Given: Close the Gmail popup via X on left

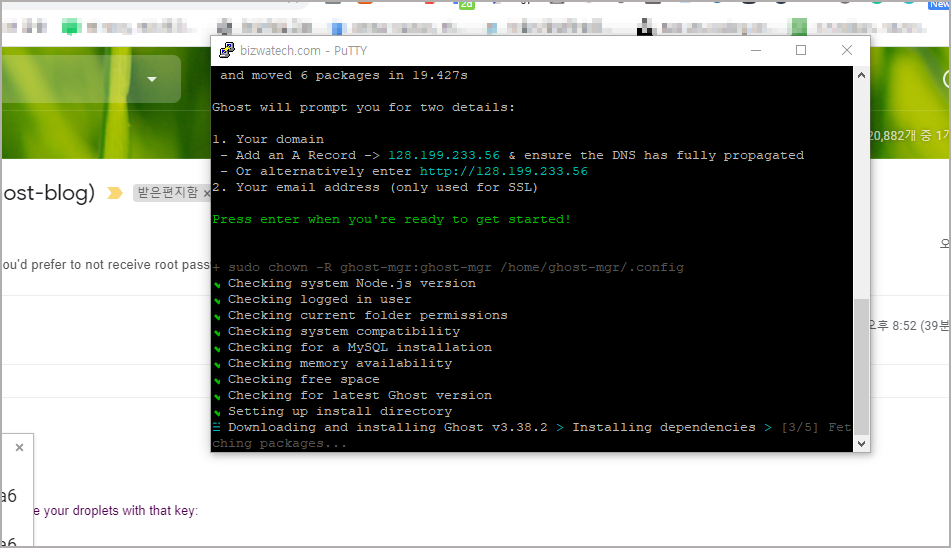Looking at the screenshot, I should [x=19, y=447].
